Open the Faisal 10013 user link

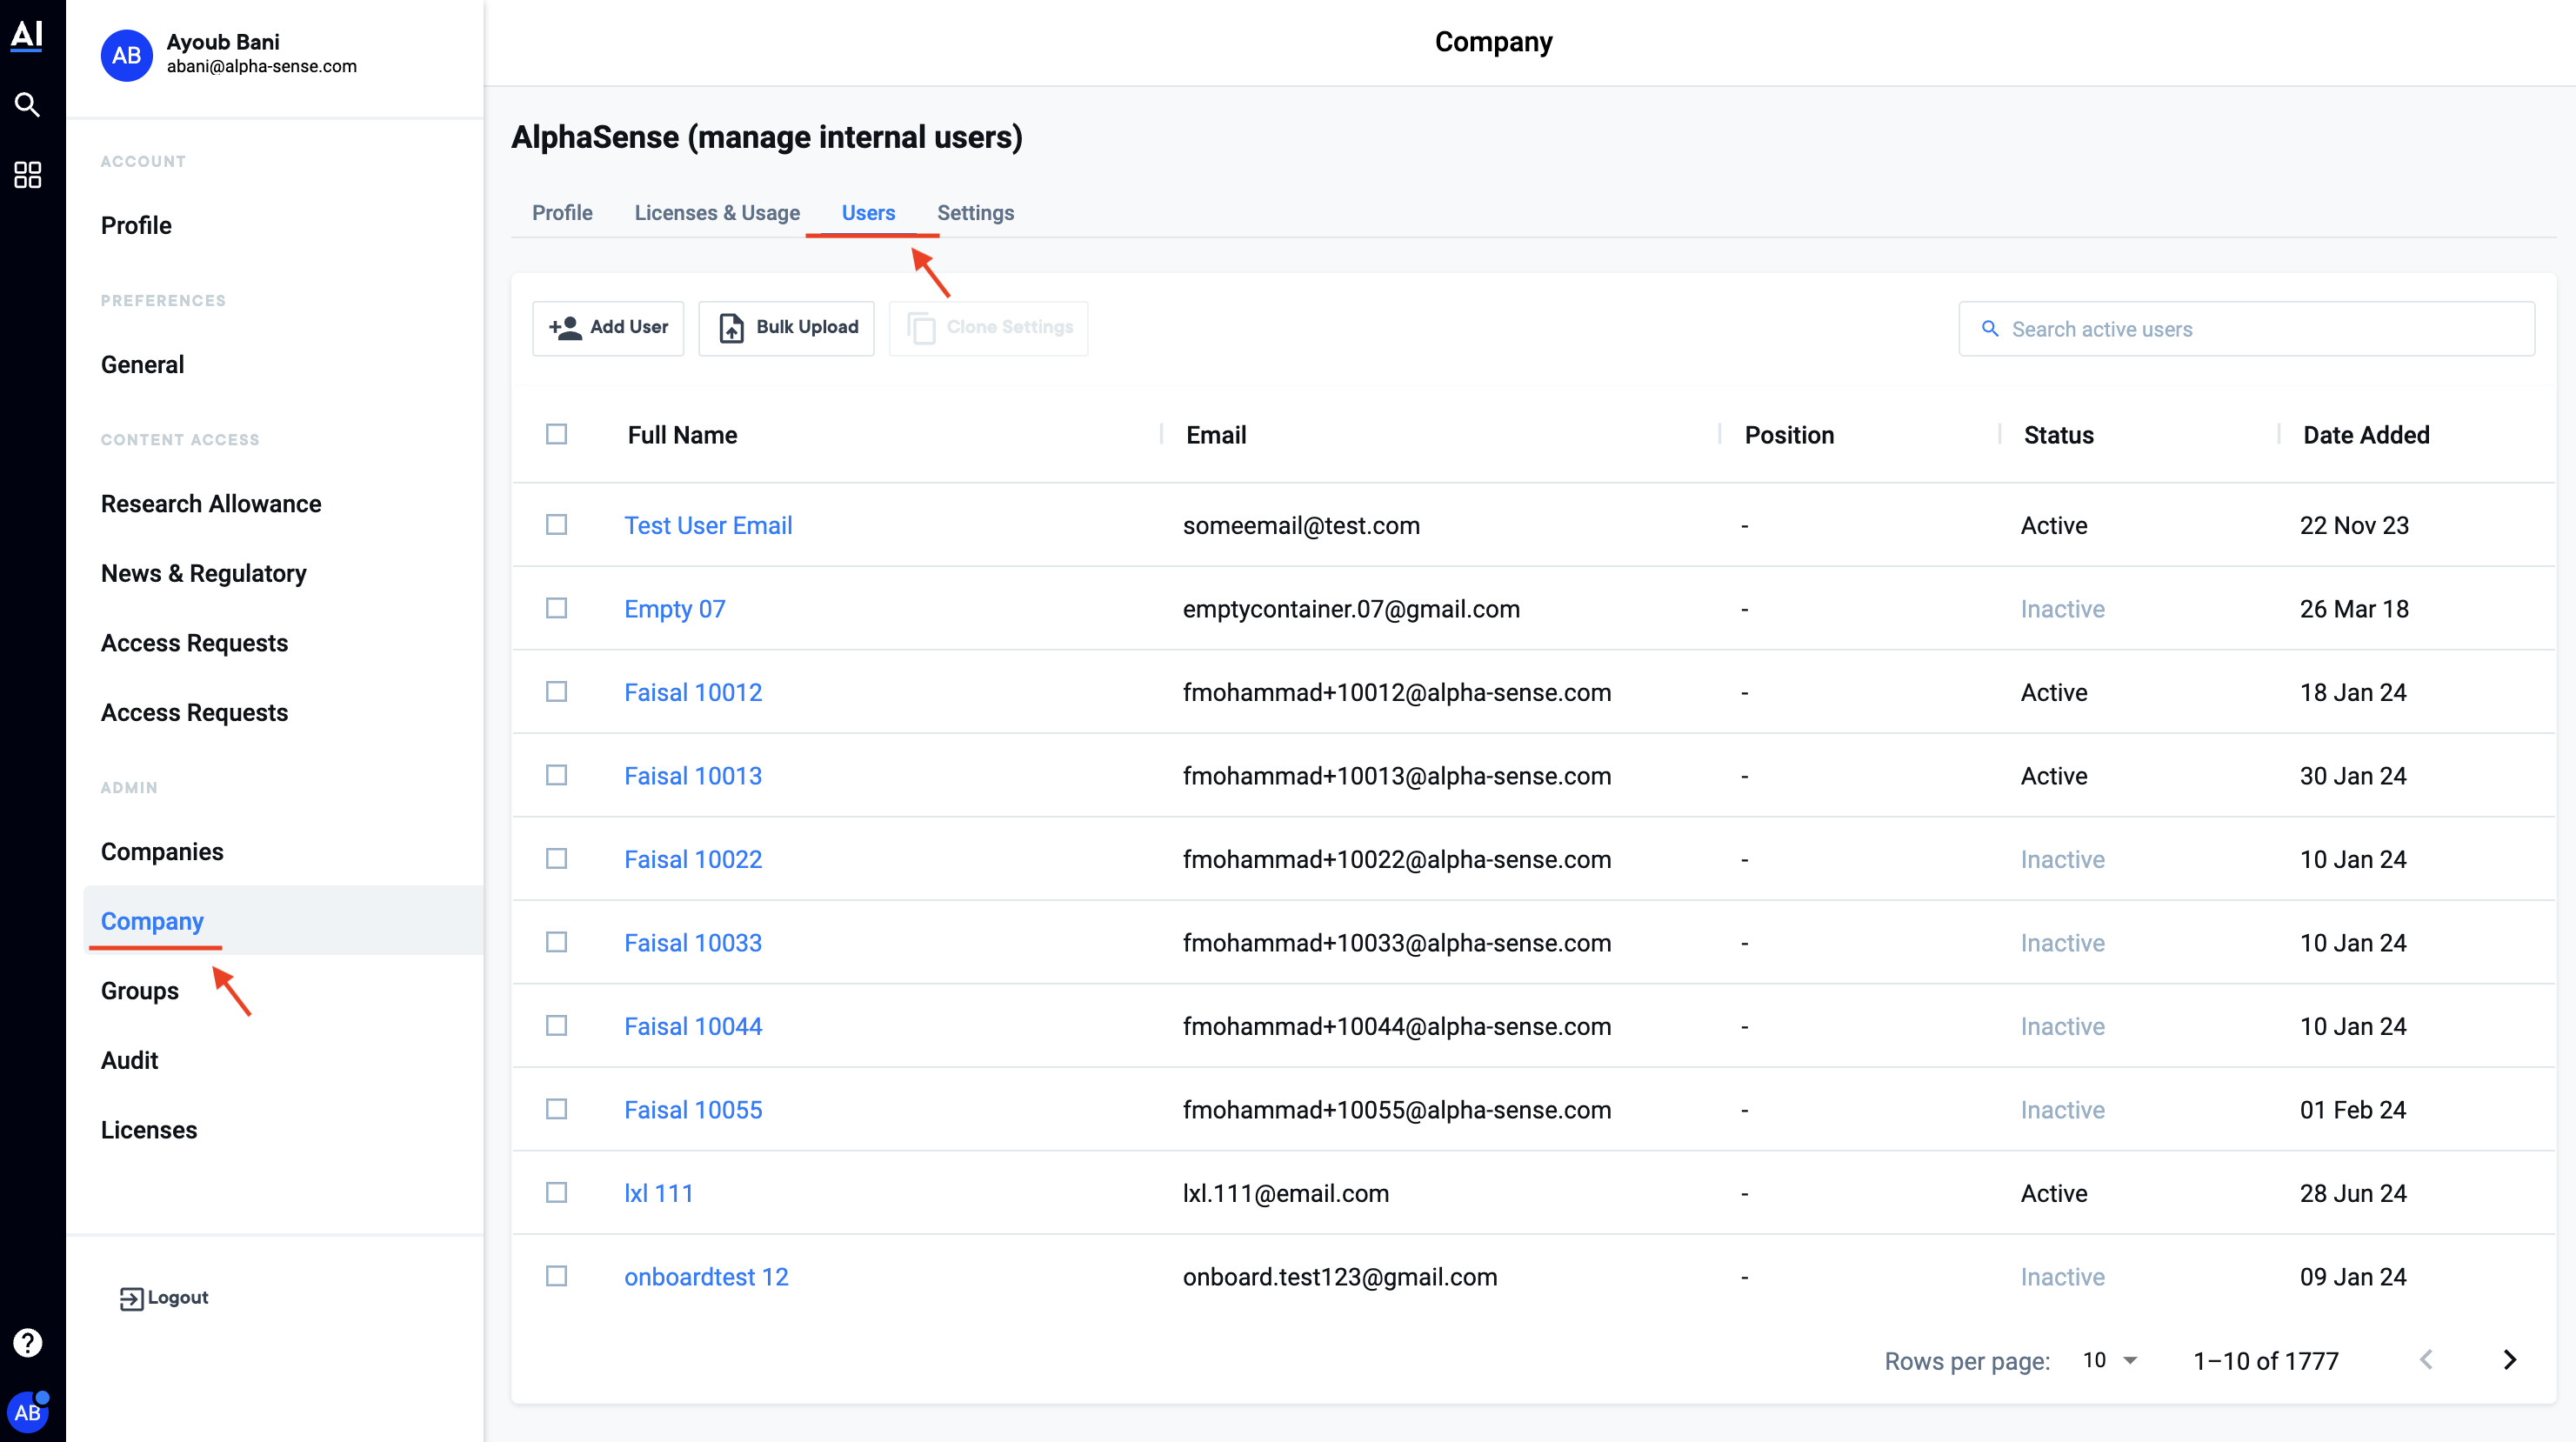(x=693, y=776)
